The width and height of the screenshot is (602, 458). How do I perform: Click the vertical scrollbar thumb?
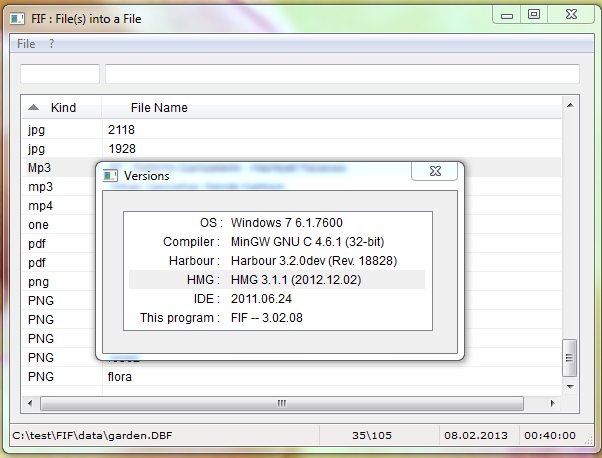point(570,354)
